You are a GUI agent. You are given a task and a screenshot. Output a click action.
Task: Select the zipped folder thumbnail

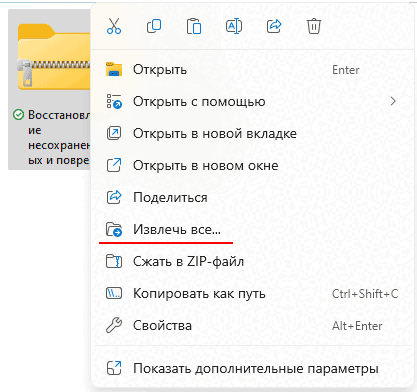tap(54, 57)
